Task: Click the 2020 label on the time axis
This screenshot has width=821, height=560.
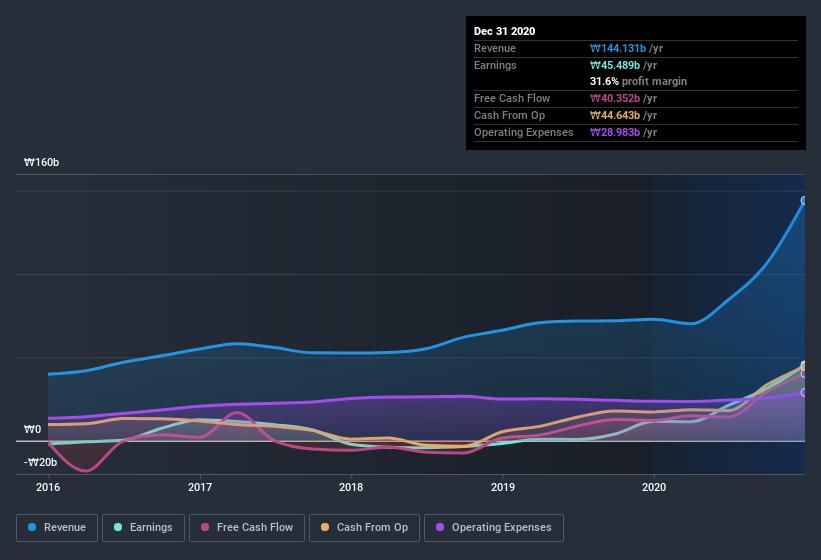Action: (653, 487)
